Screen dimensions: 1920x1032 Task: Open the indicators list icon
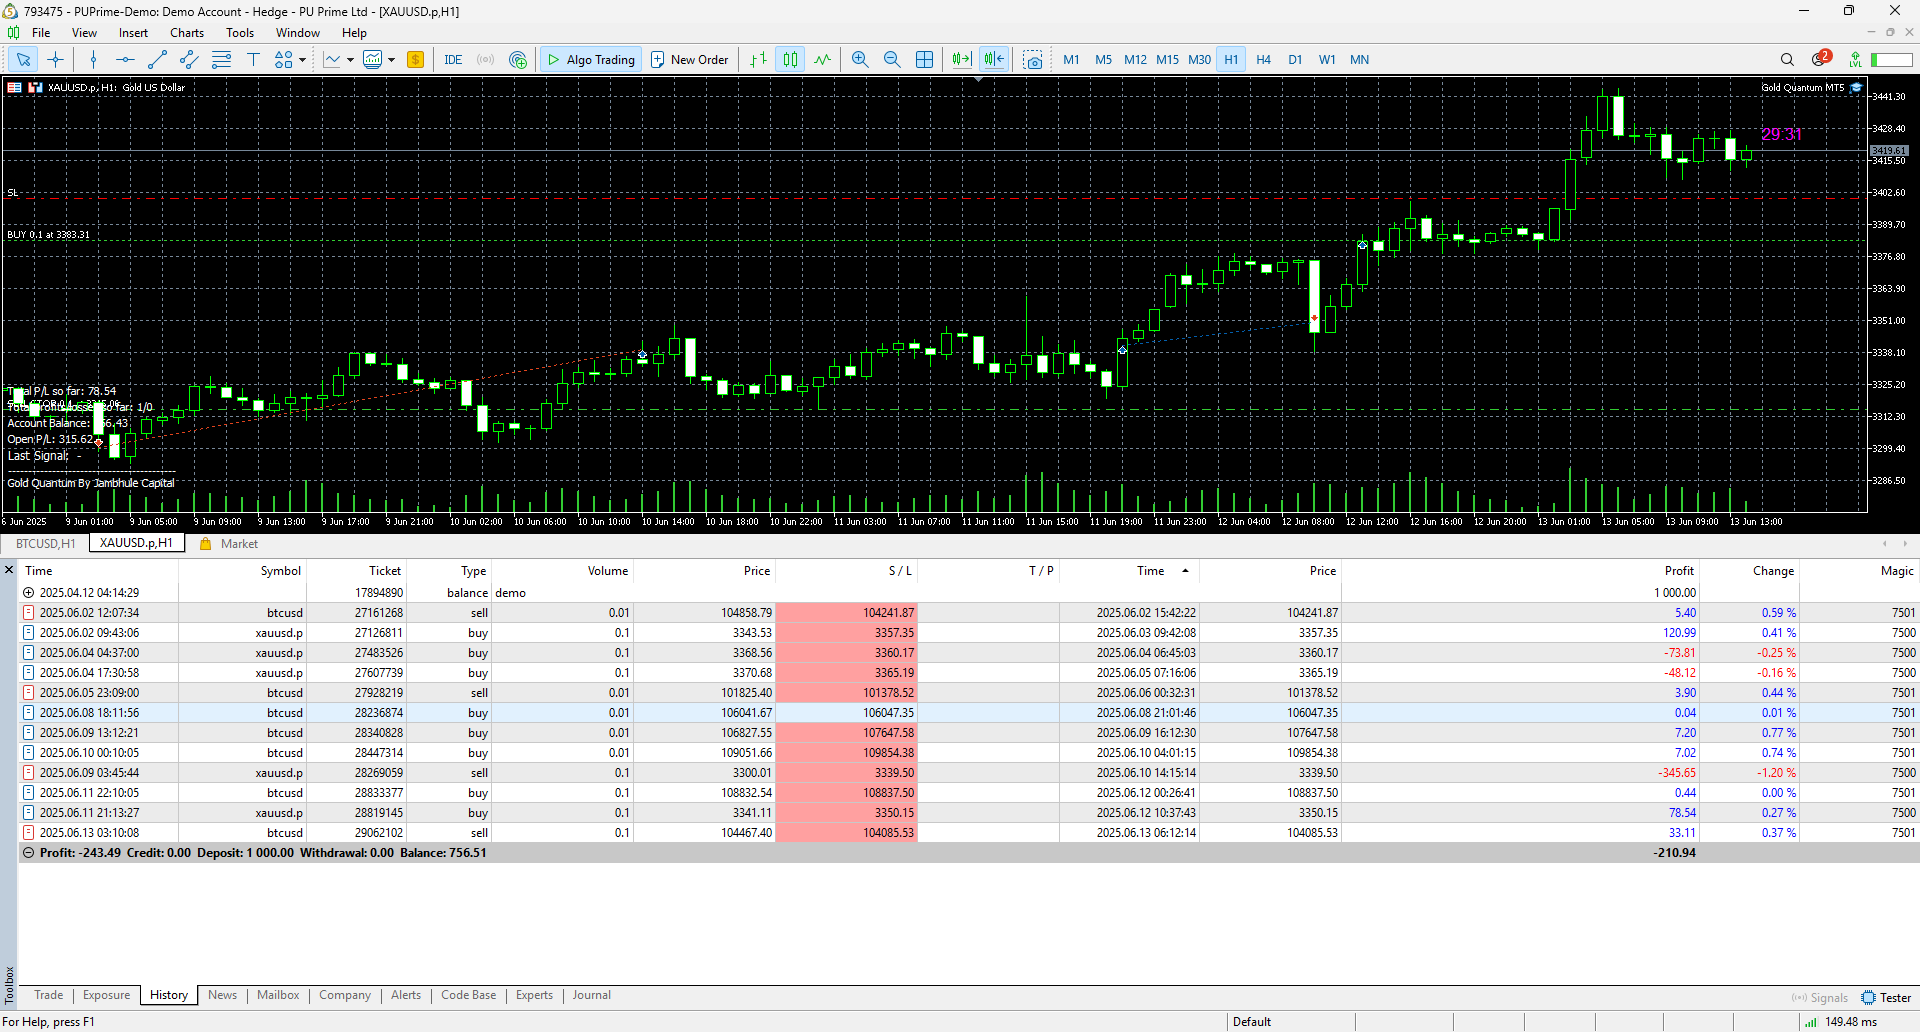point(333,60)
